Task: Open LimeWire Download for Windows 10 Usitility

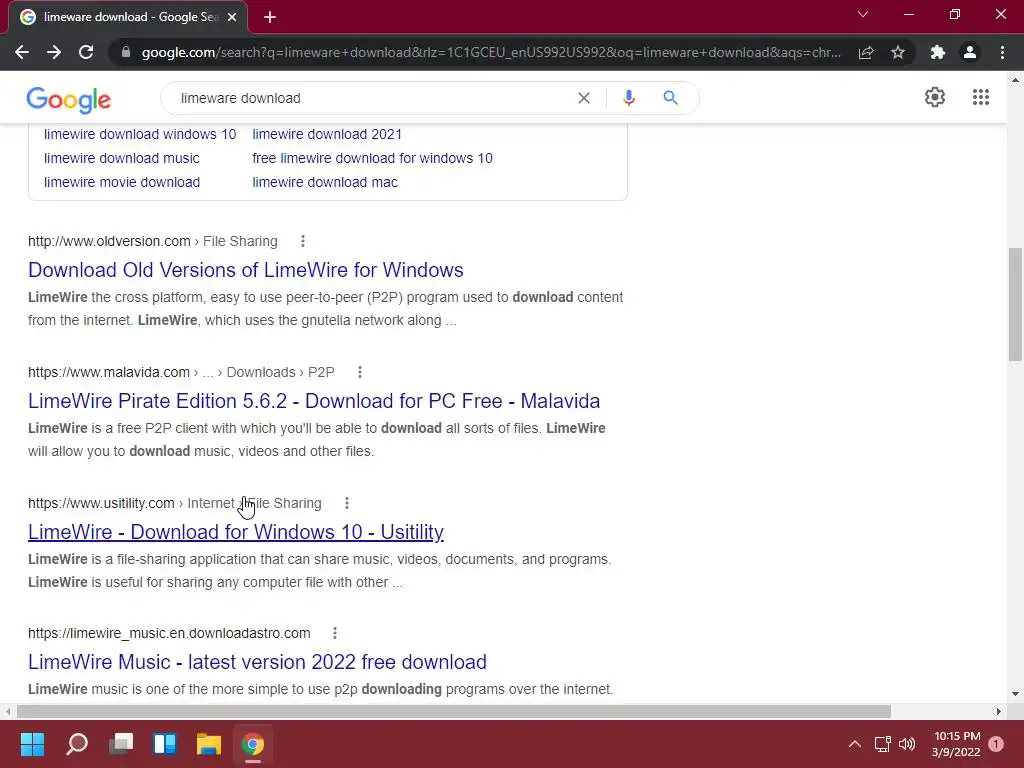Action: [x=236, y=532]
